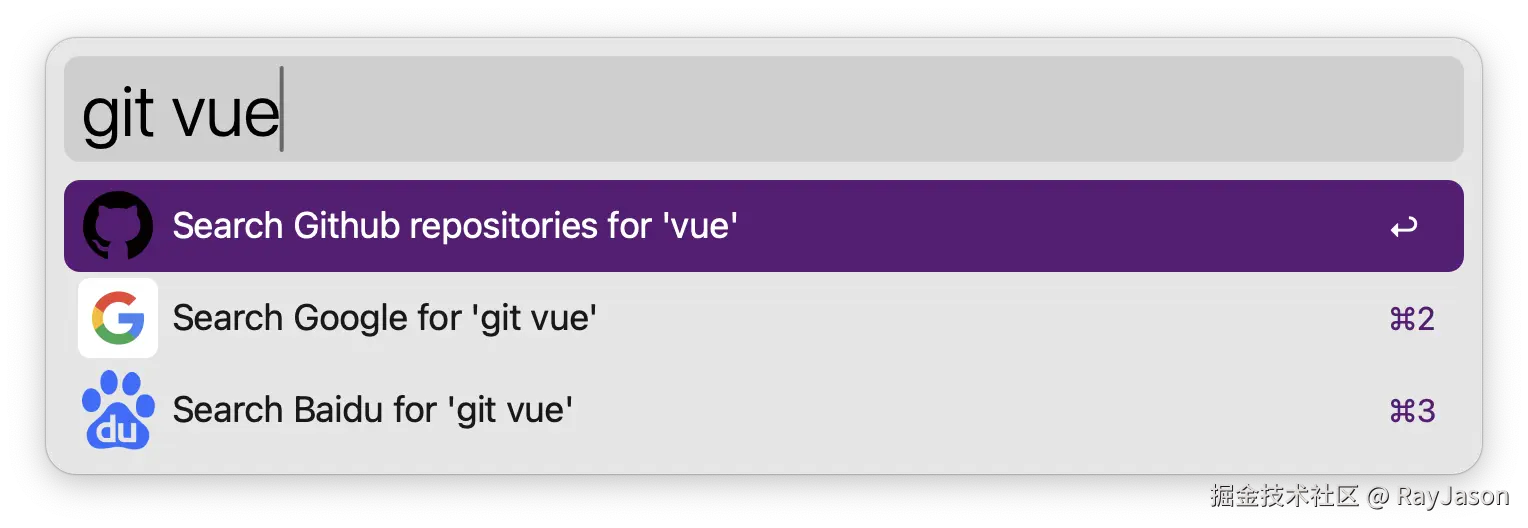Click the Google G logo icon
This screenshot has height=528, width=1528.
pyautogui.click(x=118, y=318)
